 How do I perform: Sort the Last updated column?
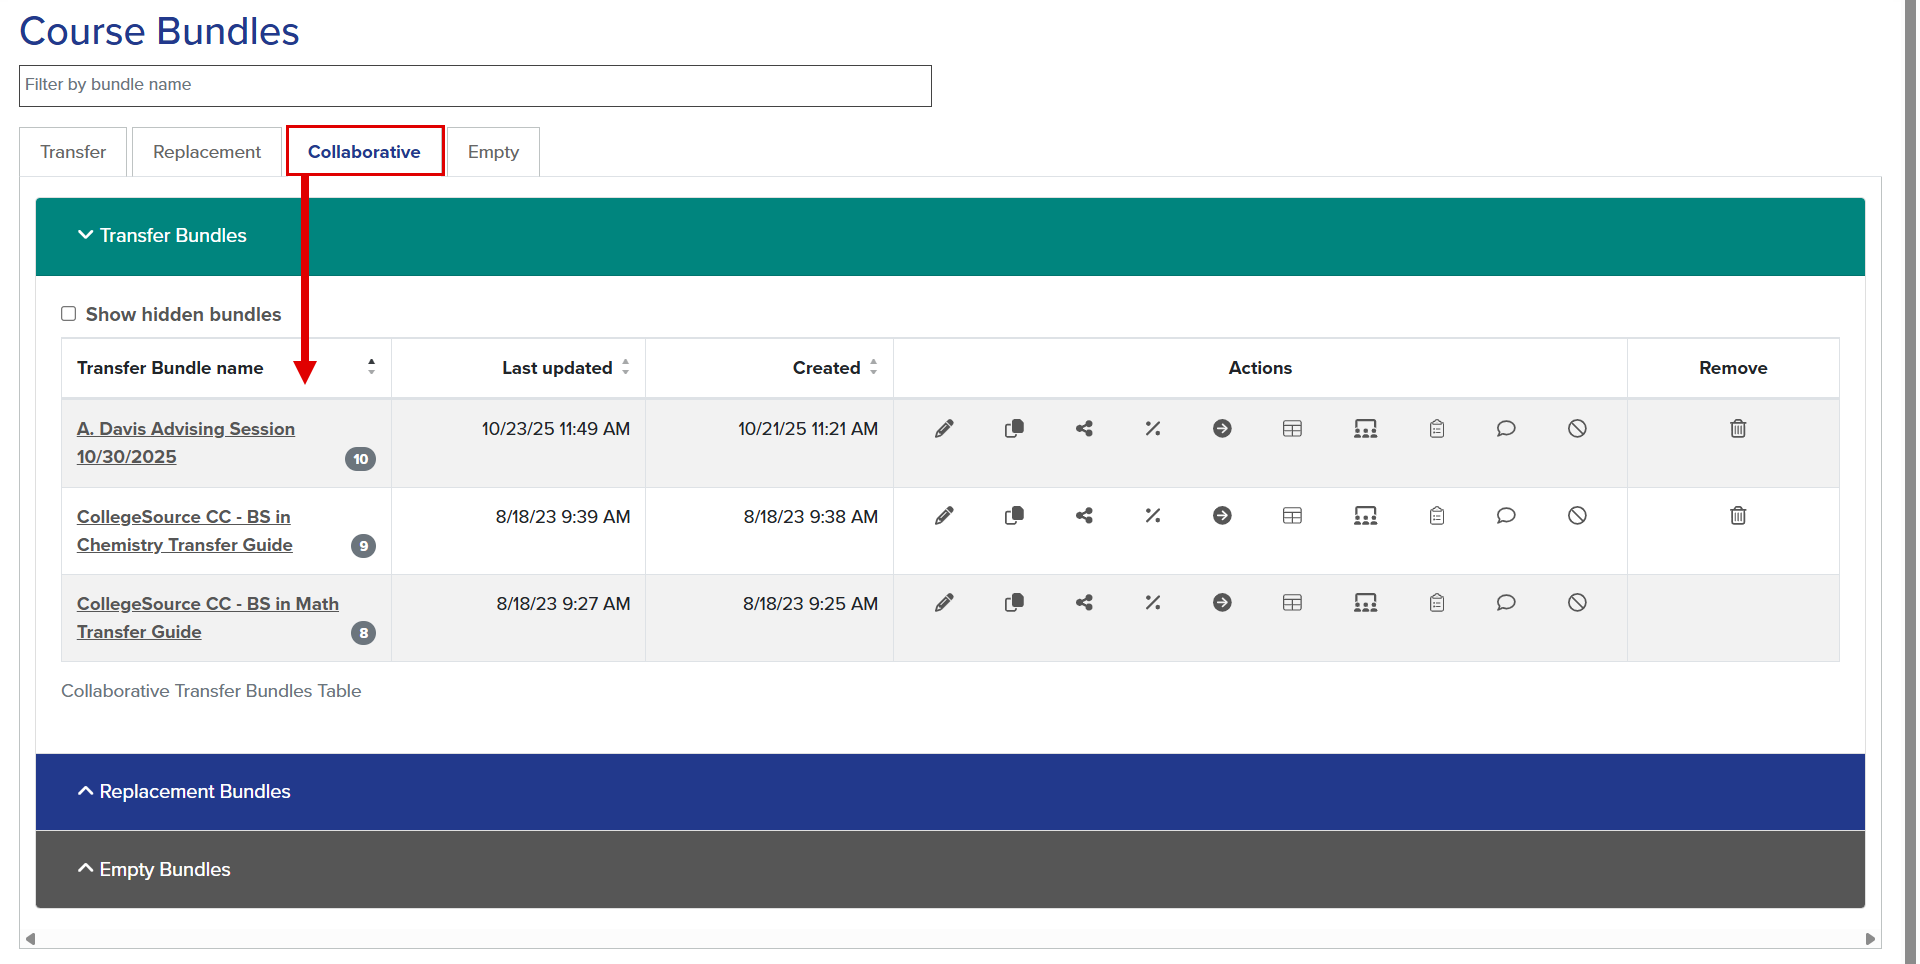[x=625, y=367]
